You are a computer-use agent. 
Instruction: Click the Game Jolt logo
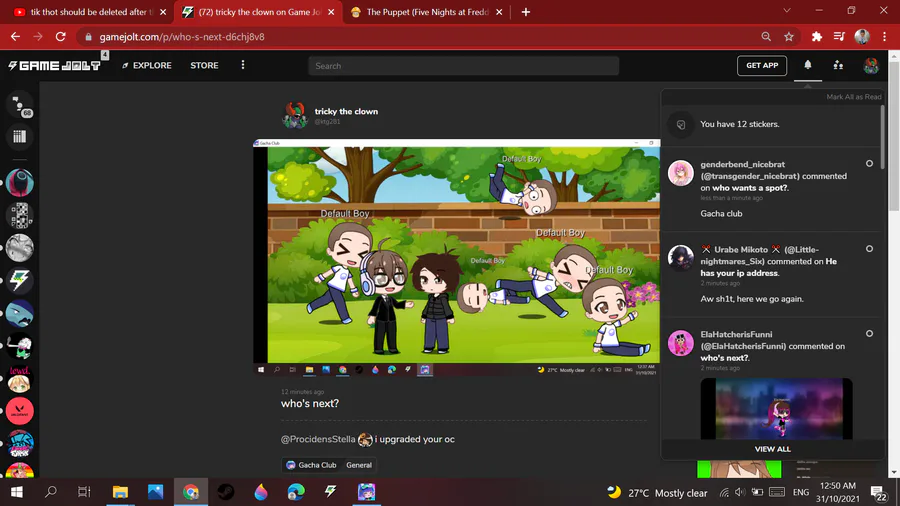(x=55, y=65)
